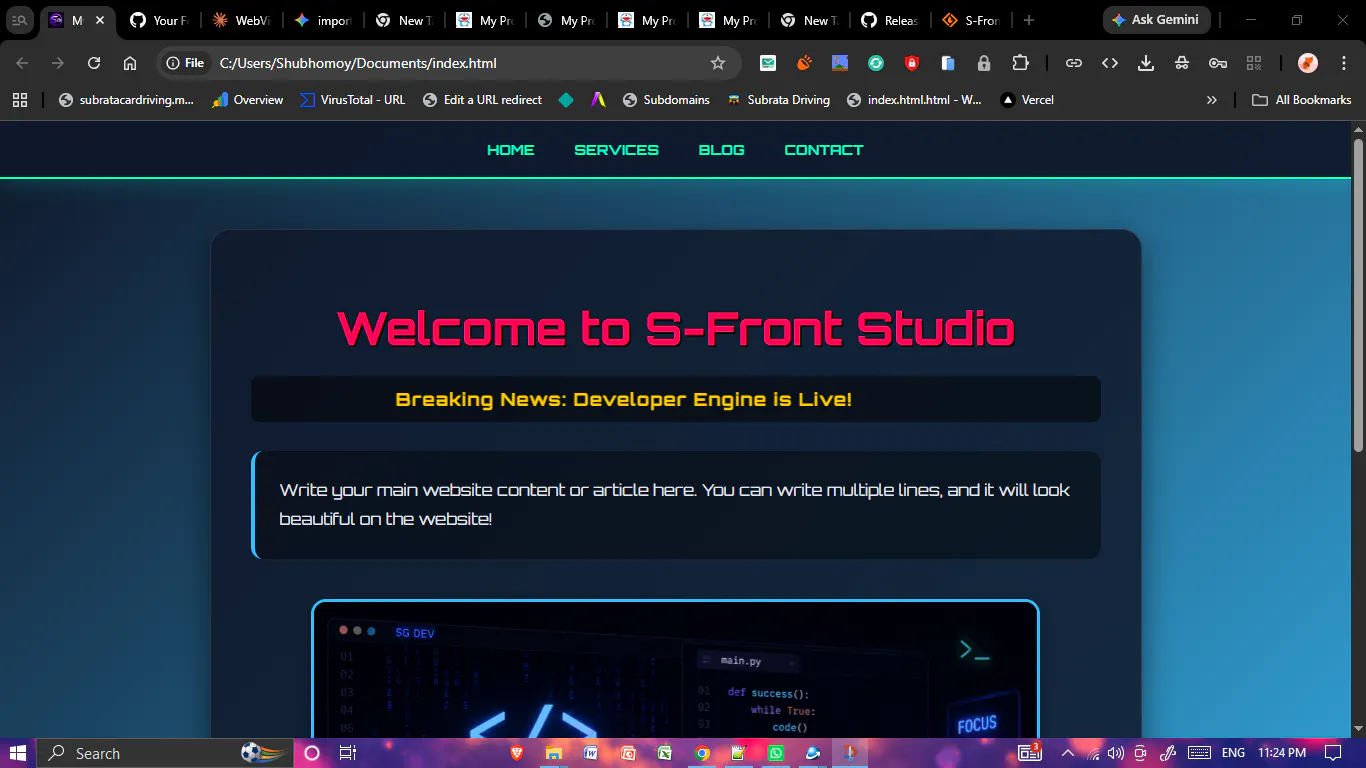Open the All Bookmarks folder
This screenshot has width=1366, height=768.
1302,100
